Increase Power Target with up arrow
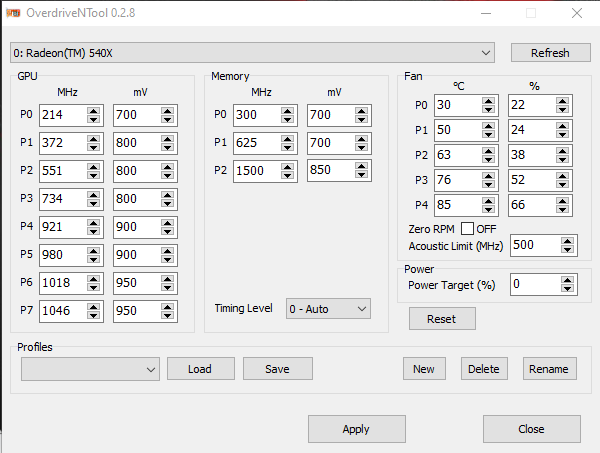 (x=567, y=280)
